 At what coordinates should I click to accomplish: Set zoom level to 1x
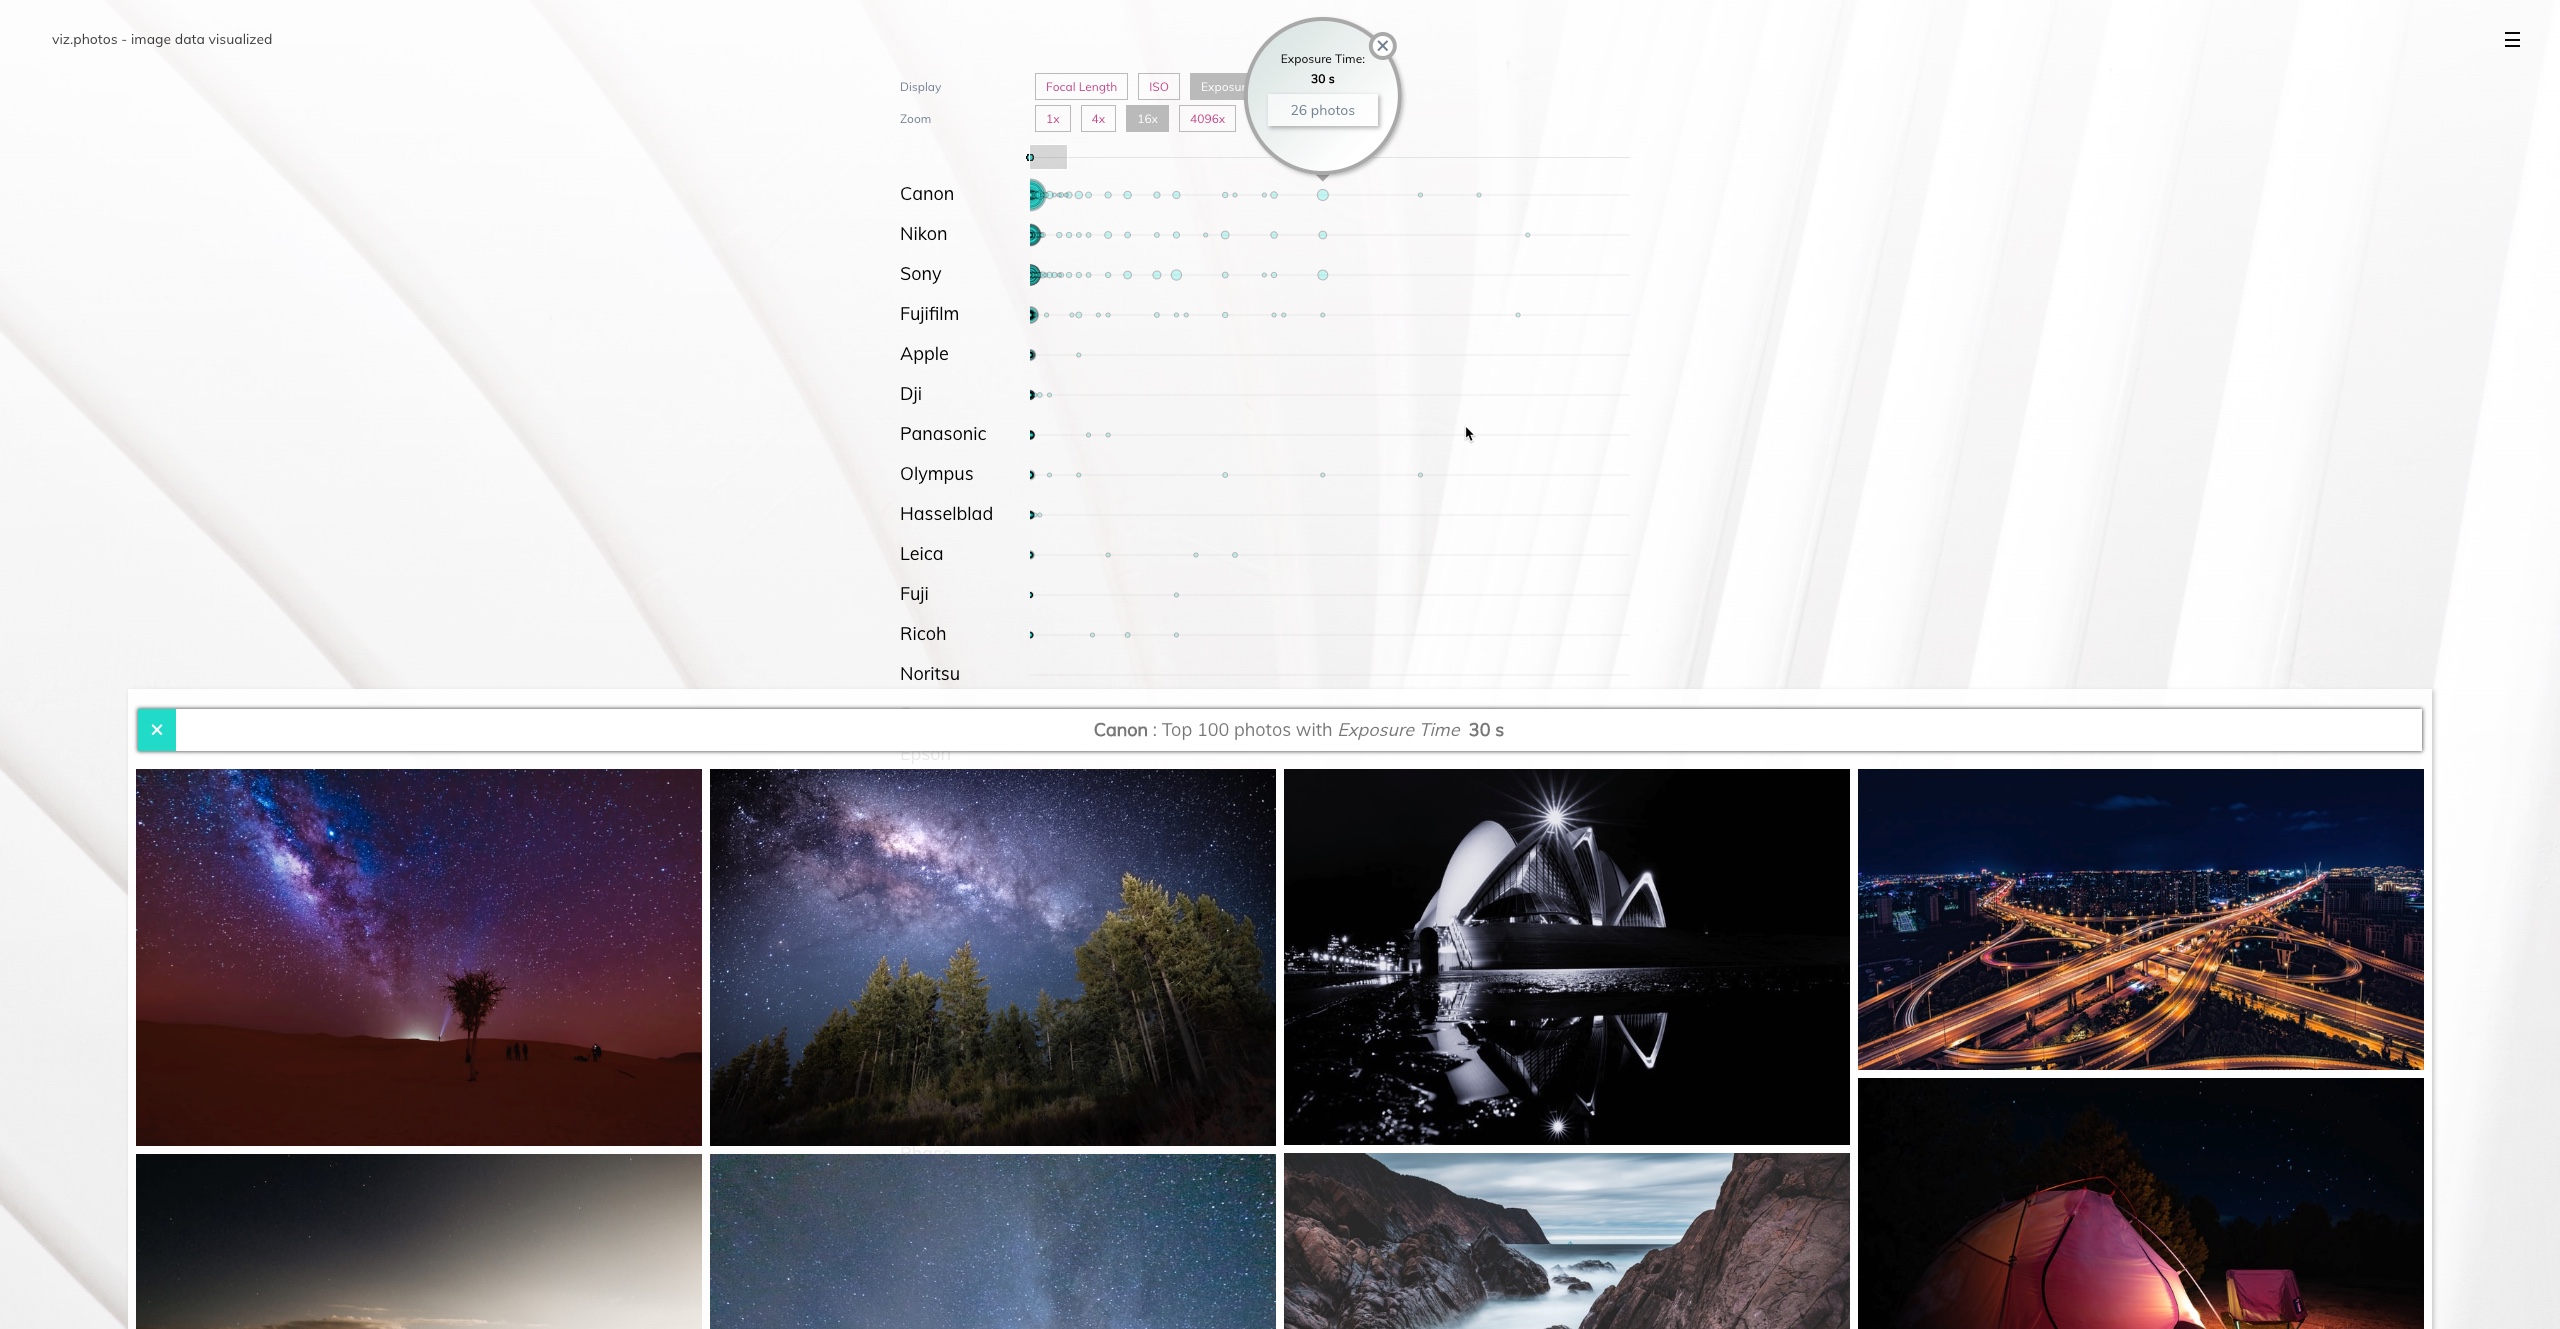click(x=1052, y=118)
